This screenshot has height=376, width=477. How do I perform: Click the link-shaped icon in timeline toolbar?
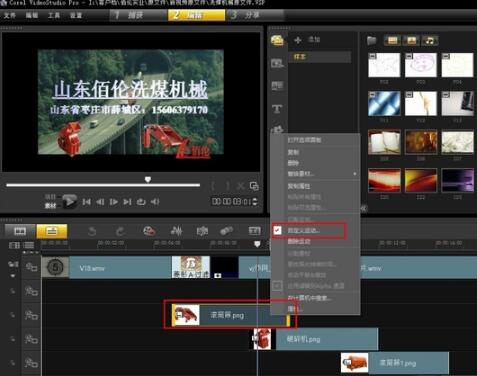227,231
